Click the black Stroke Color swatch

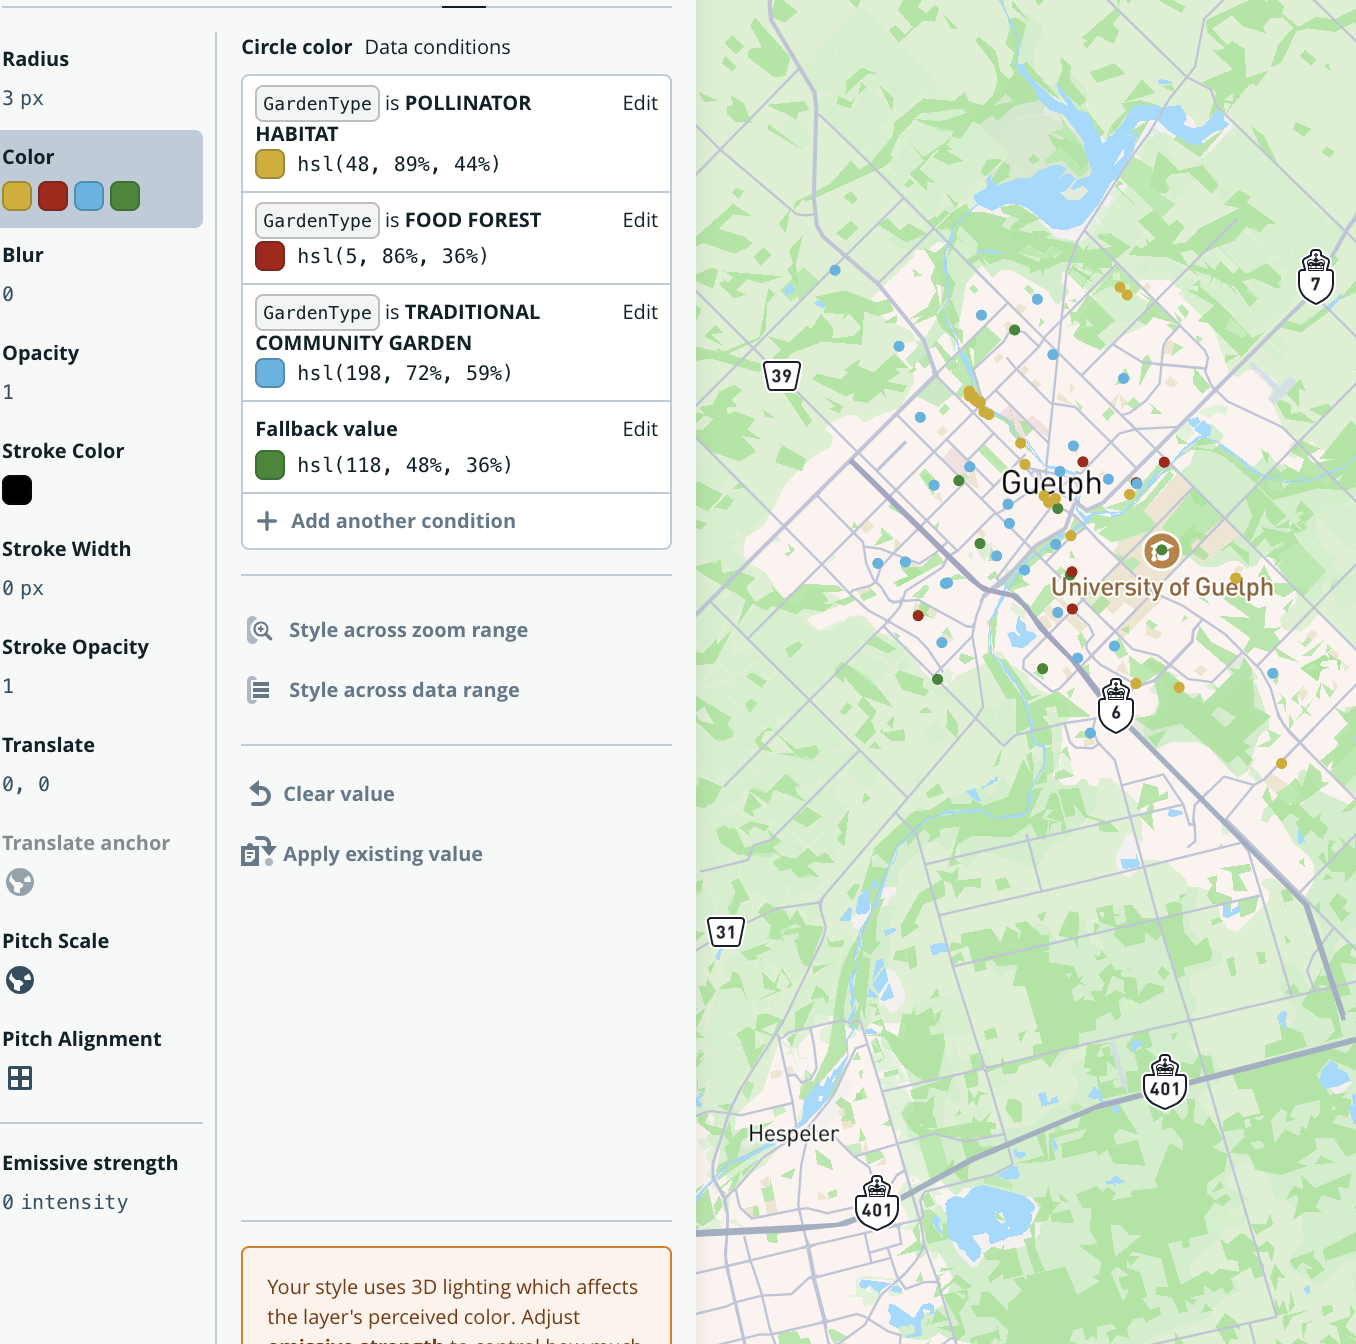click(17, 490)
